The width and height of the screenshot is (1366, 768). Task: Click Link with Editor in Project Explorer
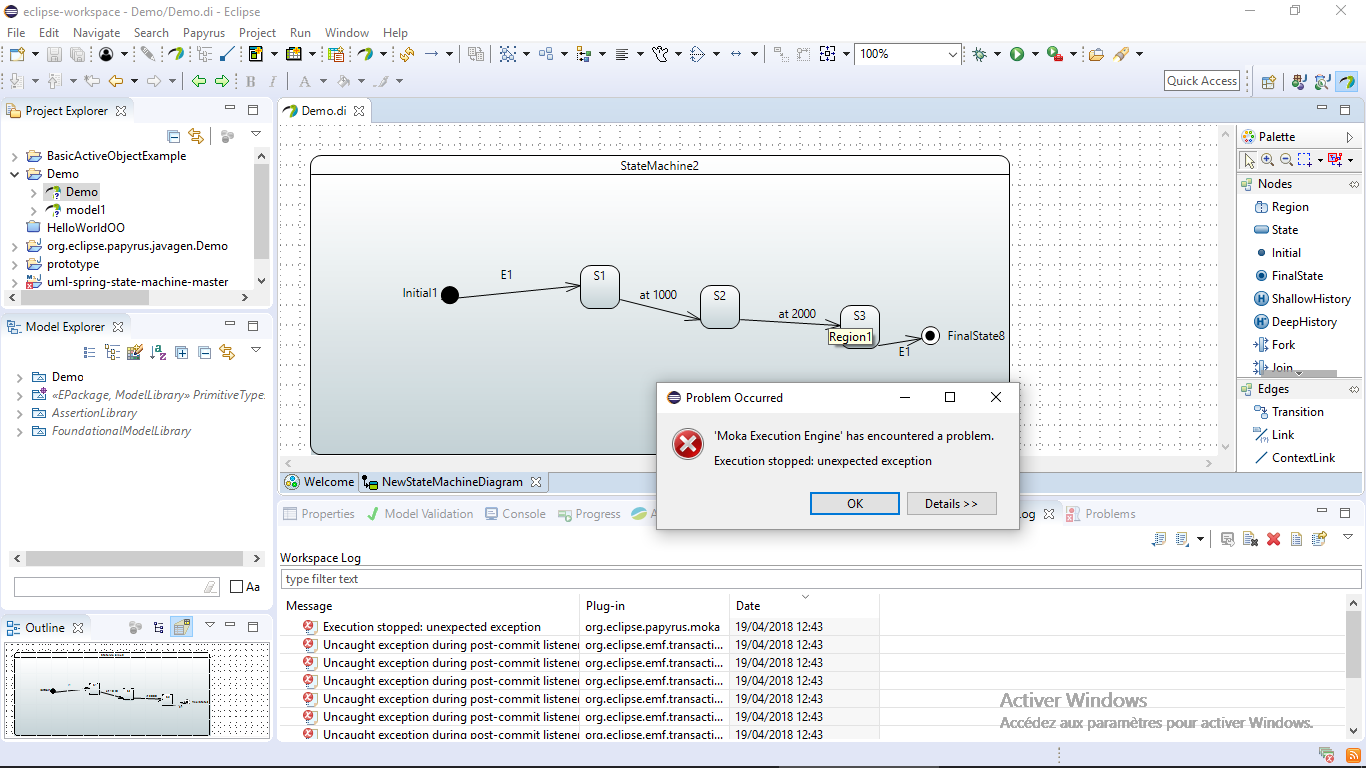[x=196, y=135]
